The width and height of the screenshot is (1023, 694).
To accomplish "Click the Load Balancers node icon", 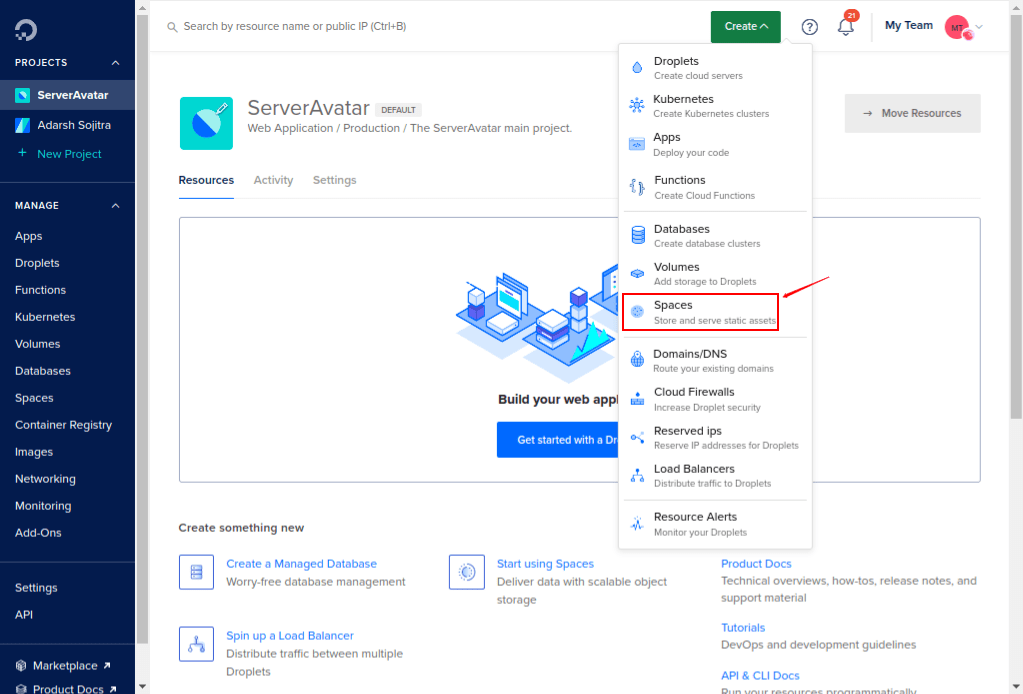I will tap(637, 475).
